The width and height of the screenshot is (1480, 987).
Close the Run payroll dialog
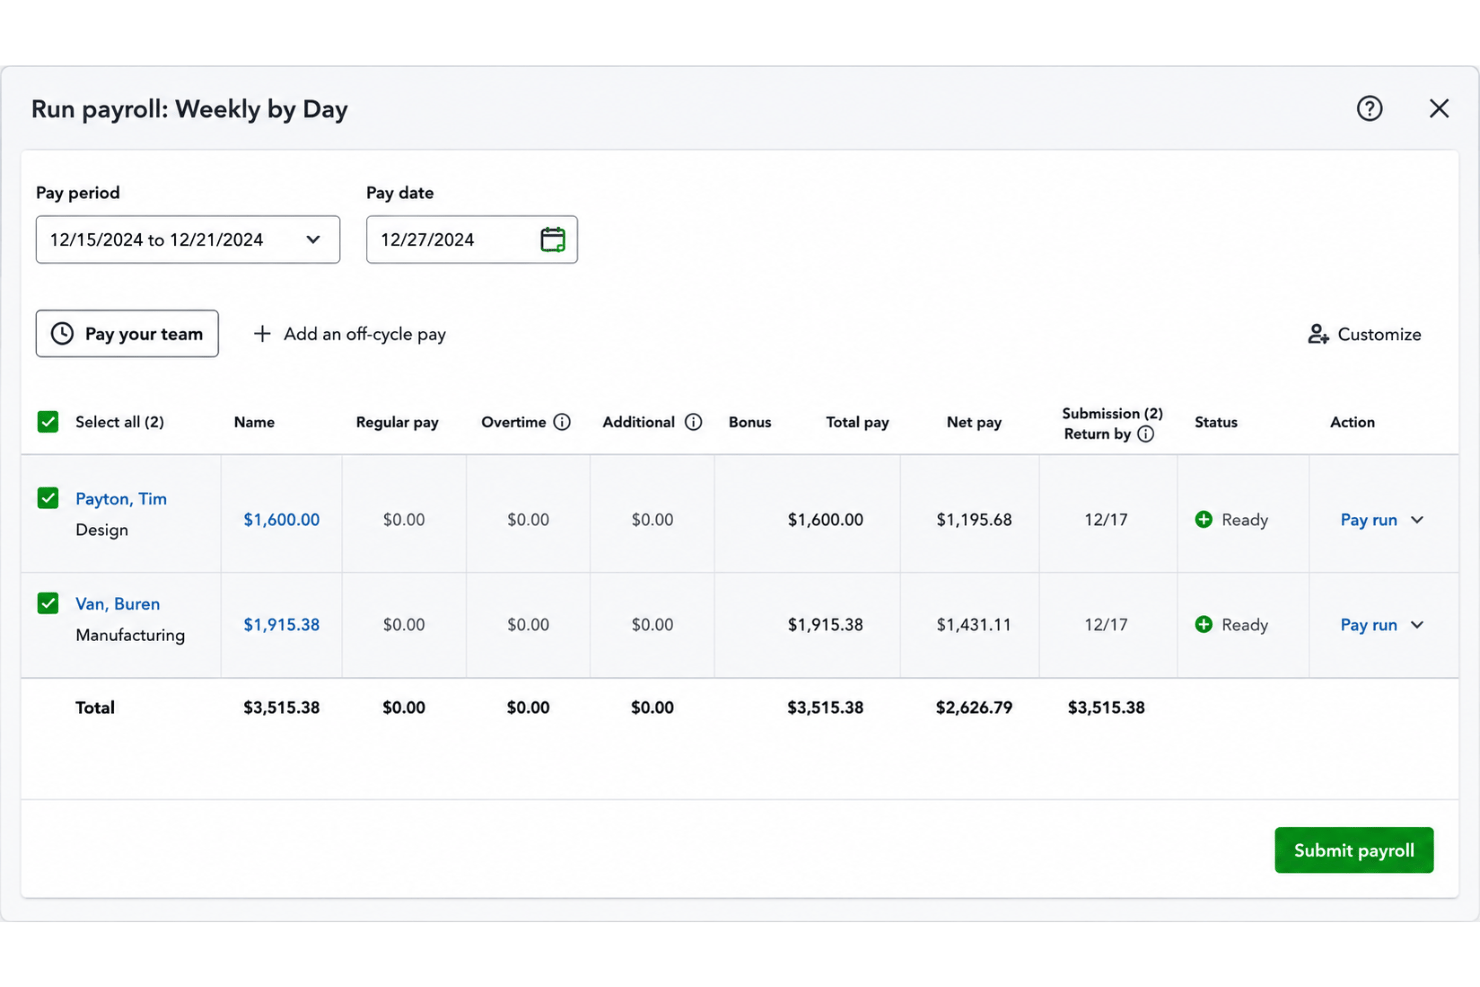tap(1439, 108)
